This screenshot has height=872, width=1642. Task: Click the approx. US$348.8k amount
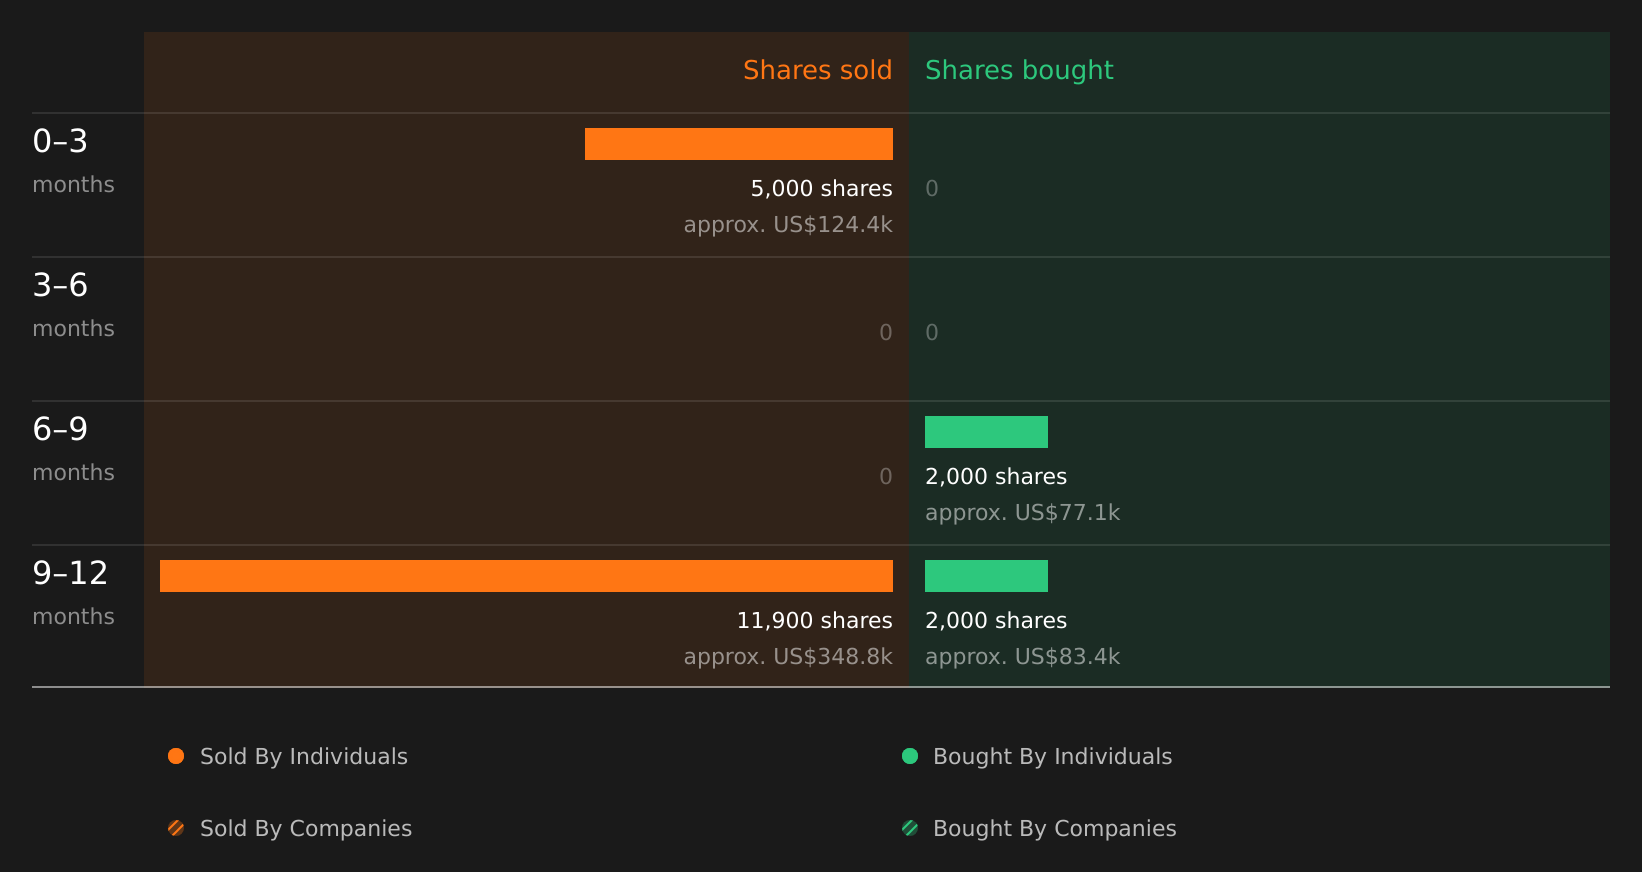(x=788, y=657)
